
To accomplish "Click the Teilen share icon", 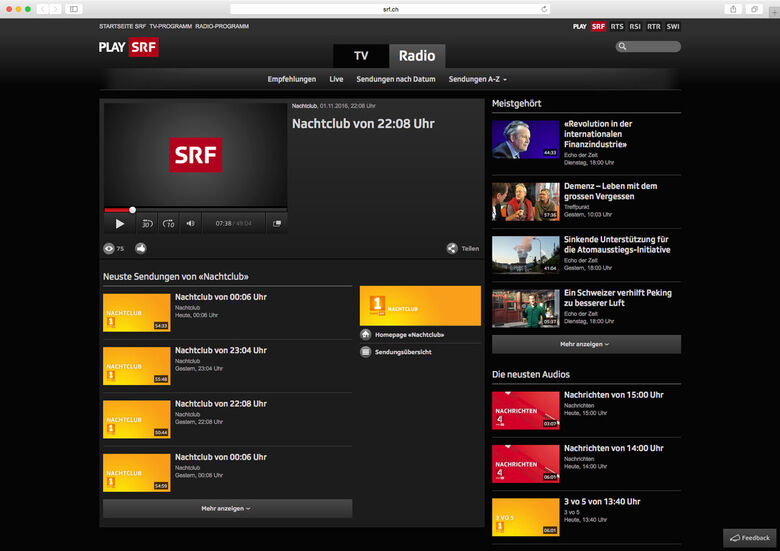I will pos(452,248).
